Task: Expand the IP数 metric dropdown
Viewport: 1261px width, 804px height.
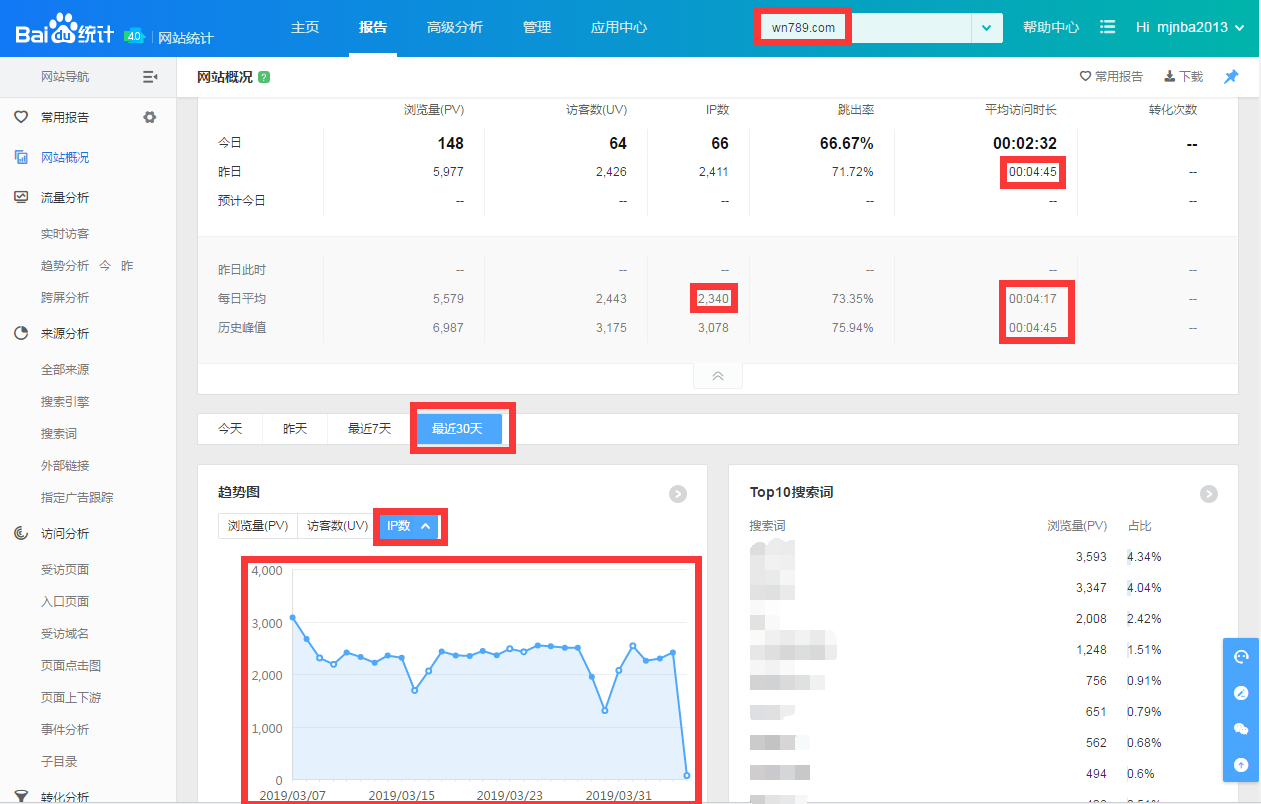Action: [410, 526]
